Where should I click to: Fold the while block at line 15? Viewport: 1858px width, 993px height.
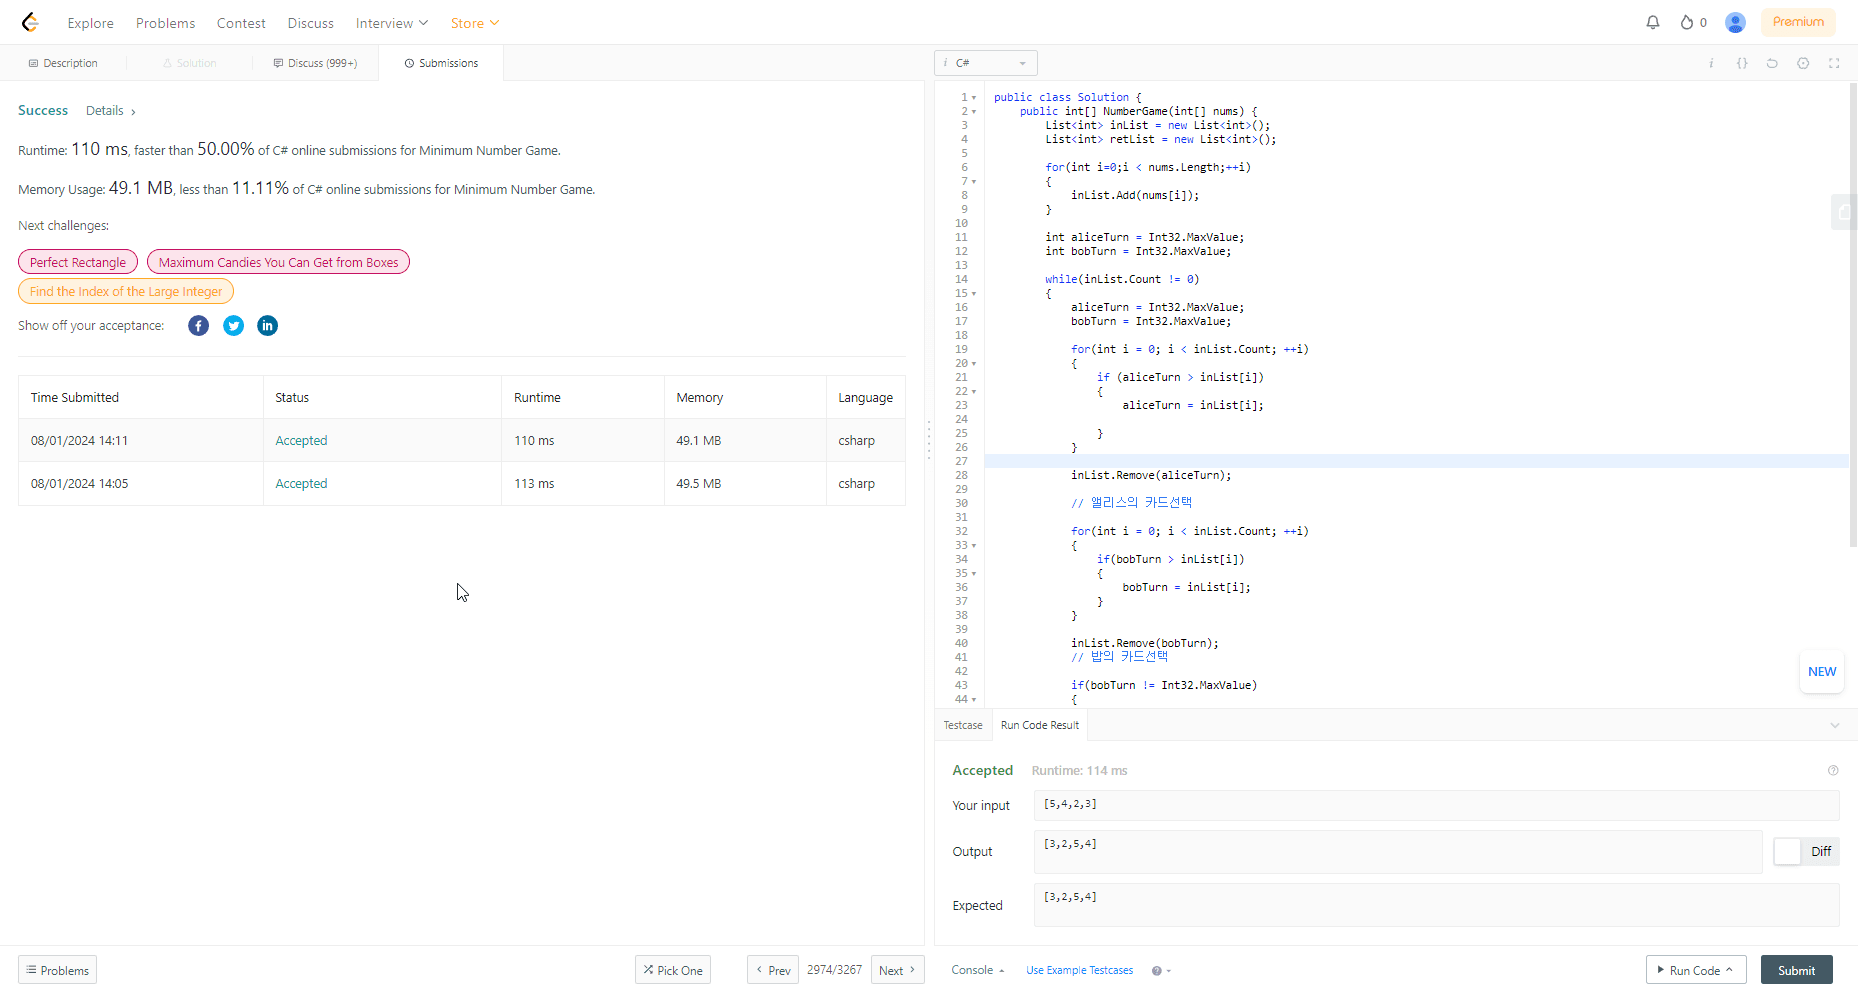click(x=974, y=294)
